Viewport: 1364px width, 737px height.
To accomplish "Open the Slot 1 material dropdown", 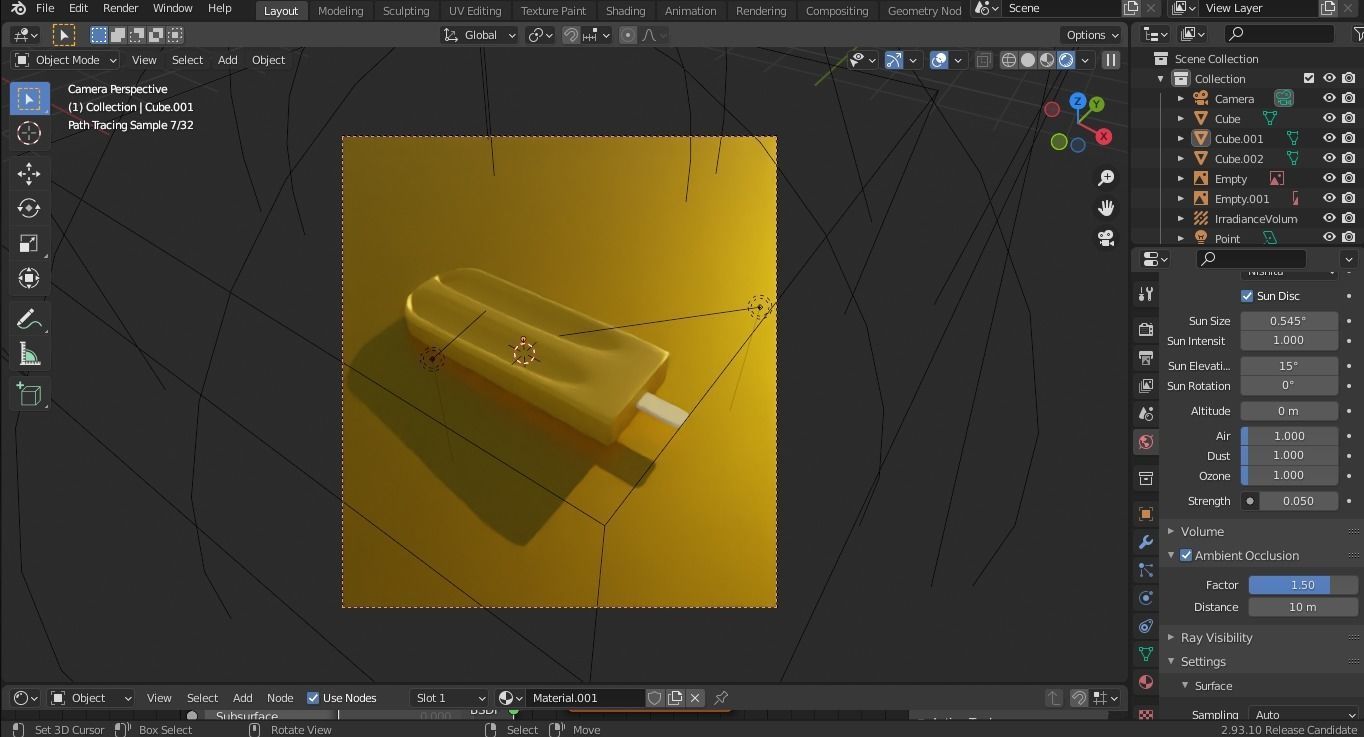I will point(449,698).
